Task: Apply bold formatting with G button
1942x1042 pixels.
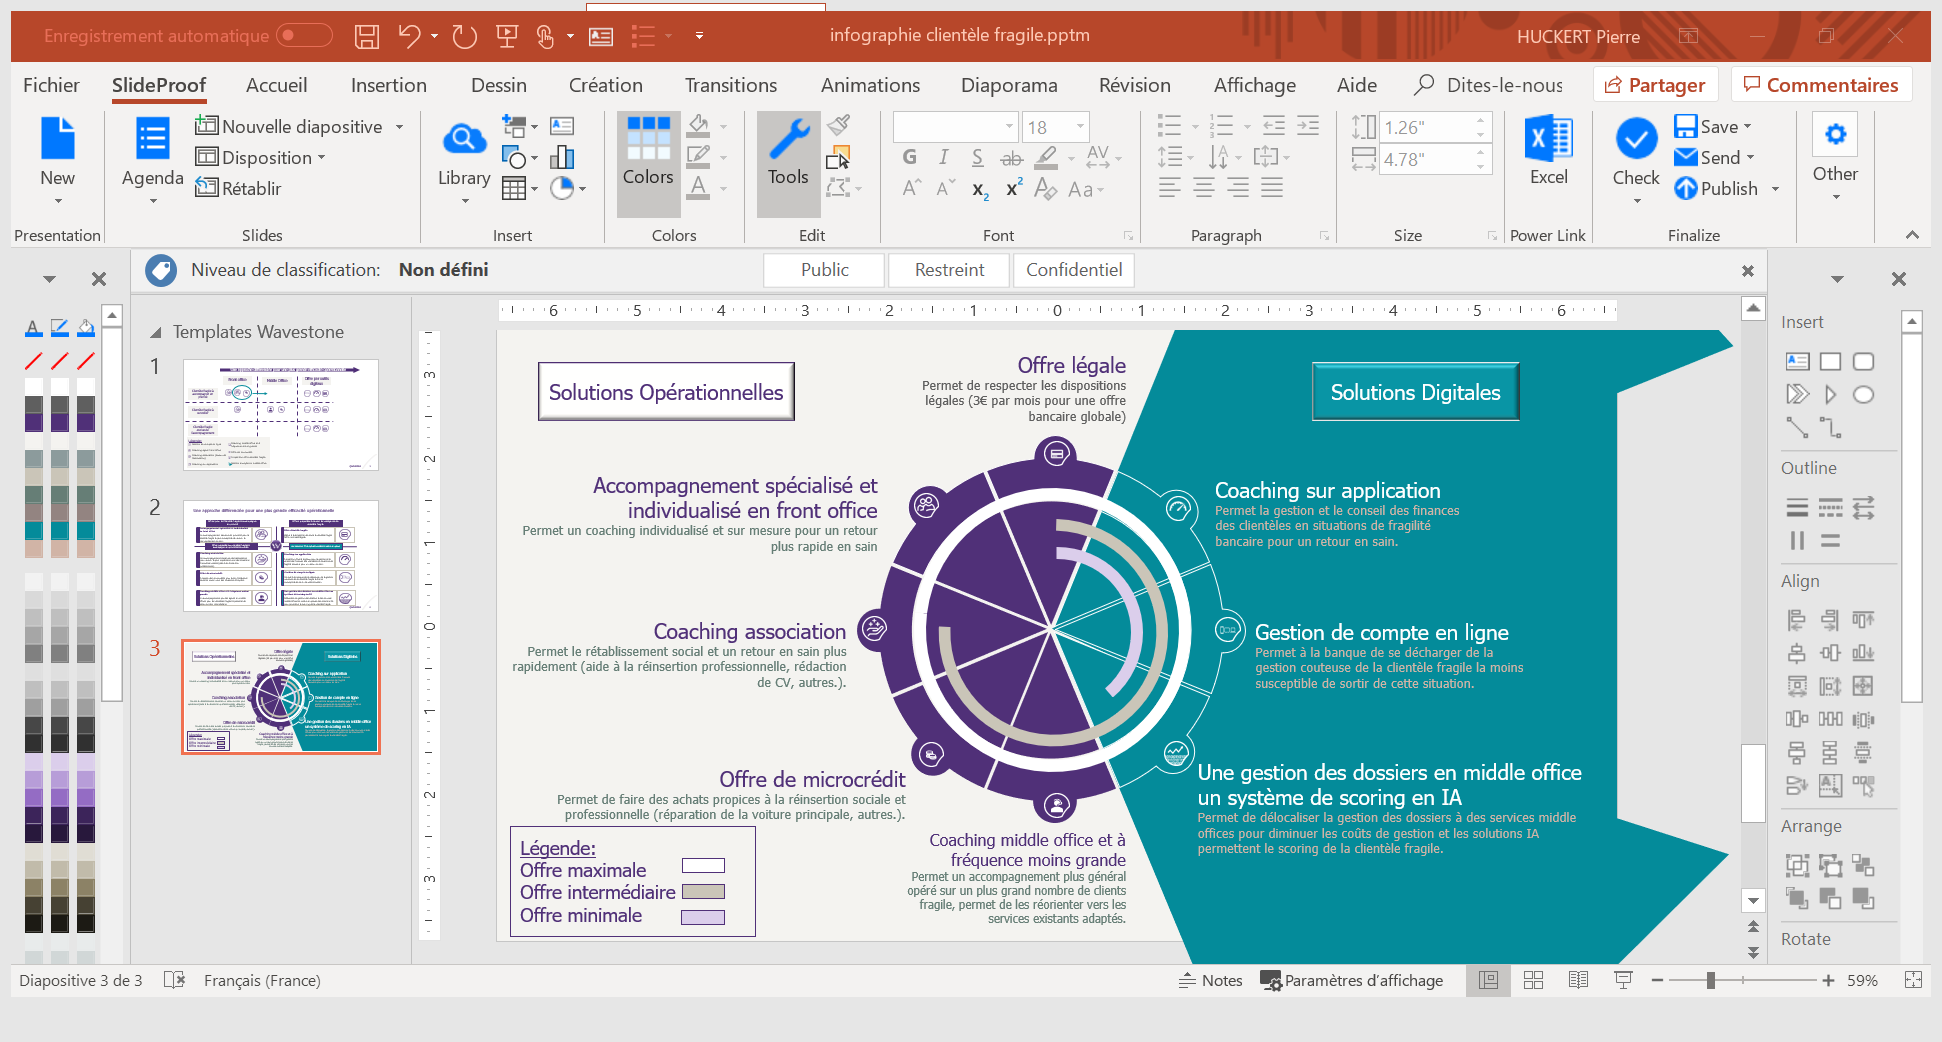Action: tap(909, 157)
